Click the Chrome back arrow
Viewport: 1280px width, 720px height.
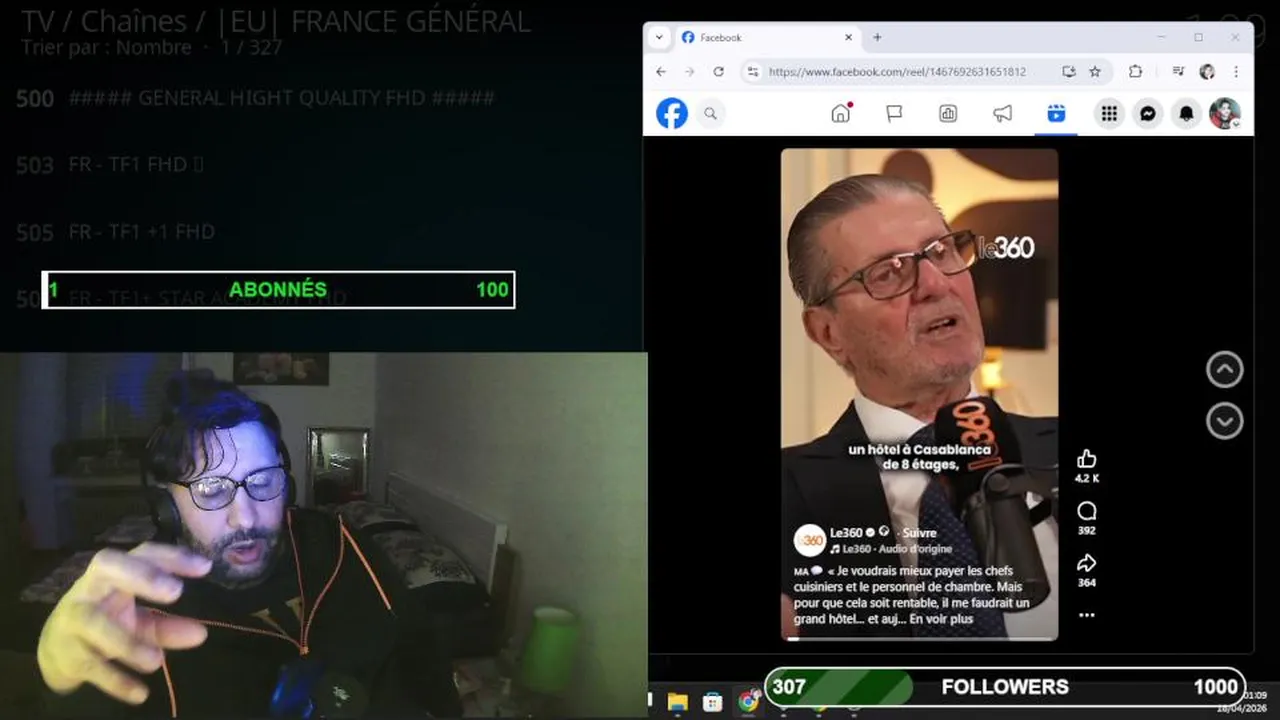pos(661,72)
